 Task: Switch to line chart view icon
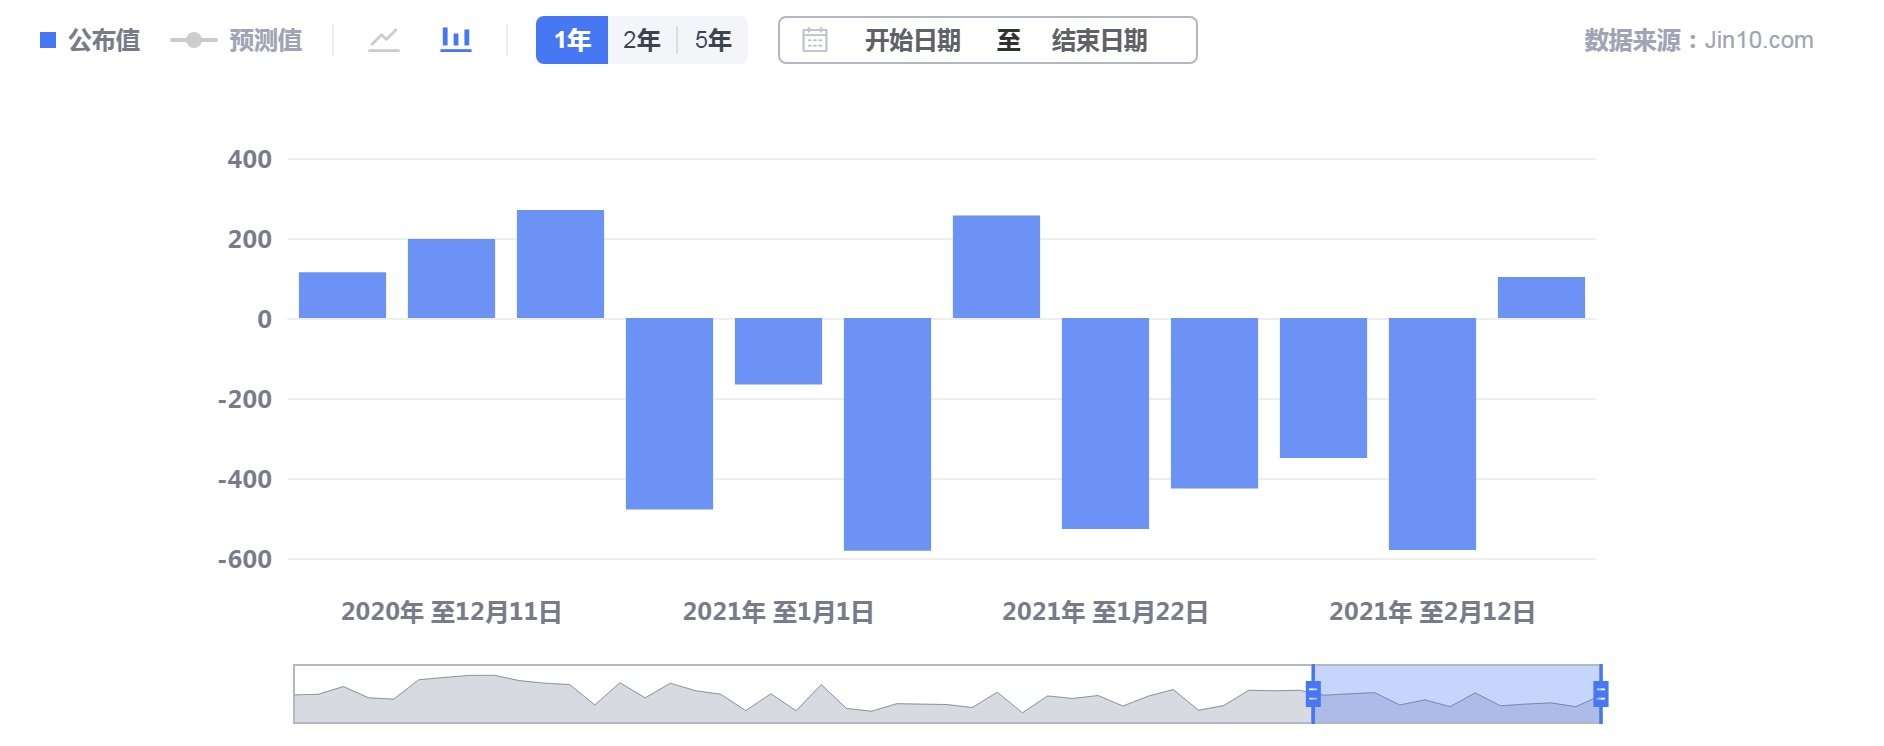click(384, 40)
